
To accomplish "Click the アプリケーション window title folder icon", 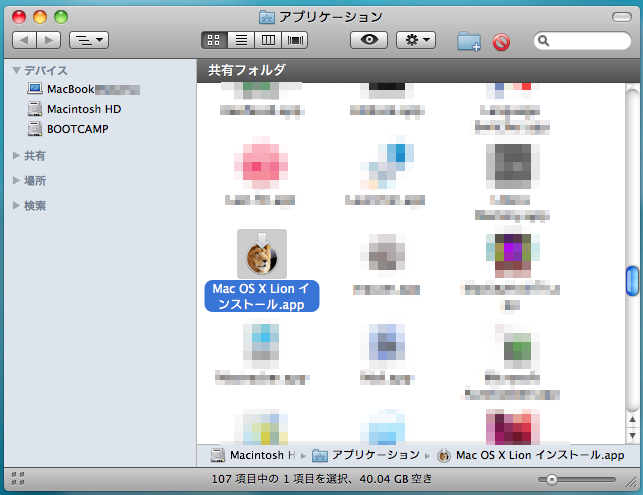I will click(267, 17).
